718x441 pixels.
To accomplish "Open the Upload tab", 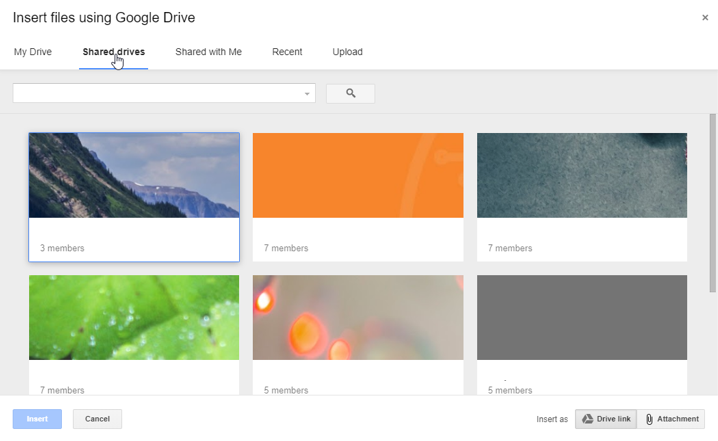I will (348, 52).
